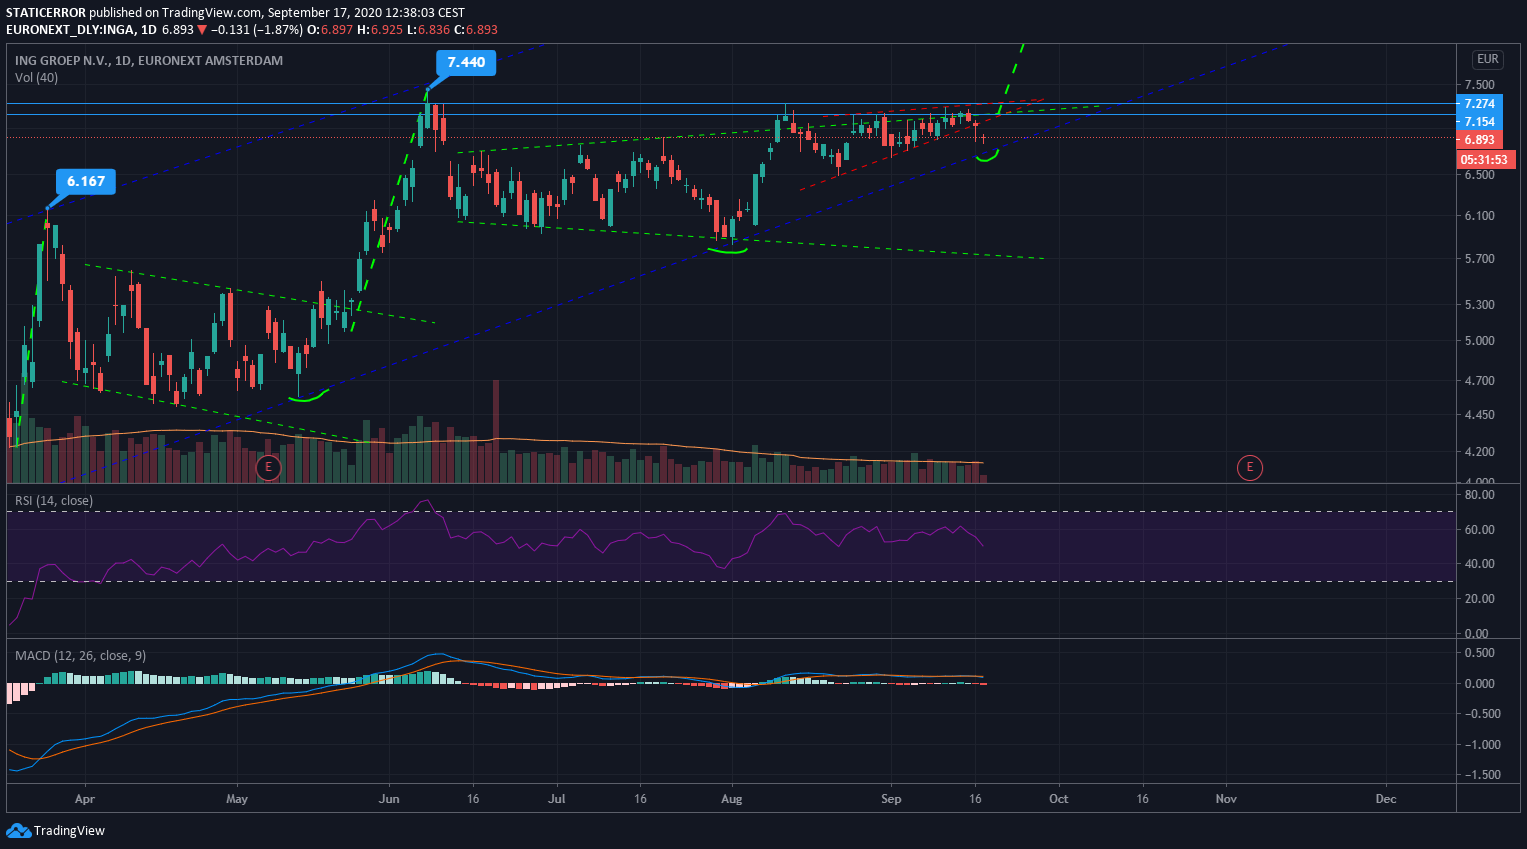Click the 4.450 price axis label
The image size is (1527, 849).
(x=1479, y=415)
